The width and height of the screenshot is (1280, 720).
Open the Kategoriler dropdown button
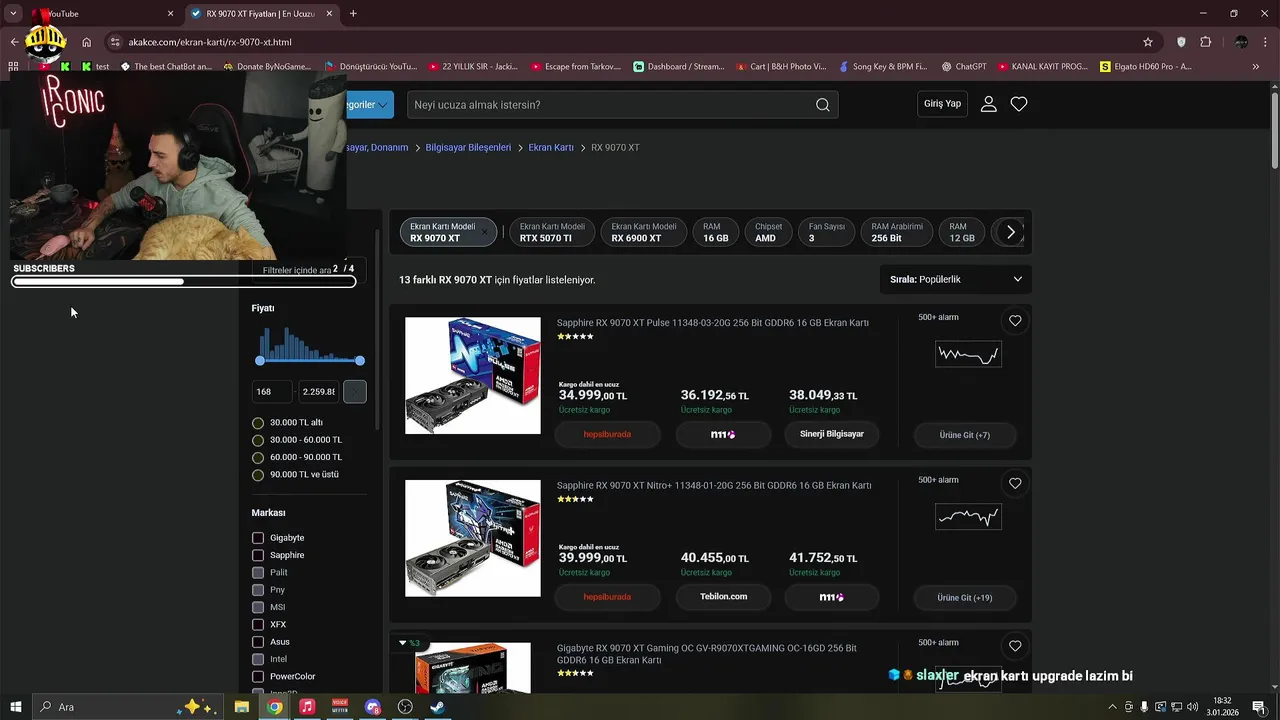(x=369, y=105)
